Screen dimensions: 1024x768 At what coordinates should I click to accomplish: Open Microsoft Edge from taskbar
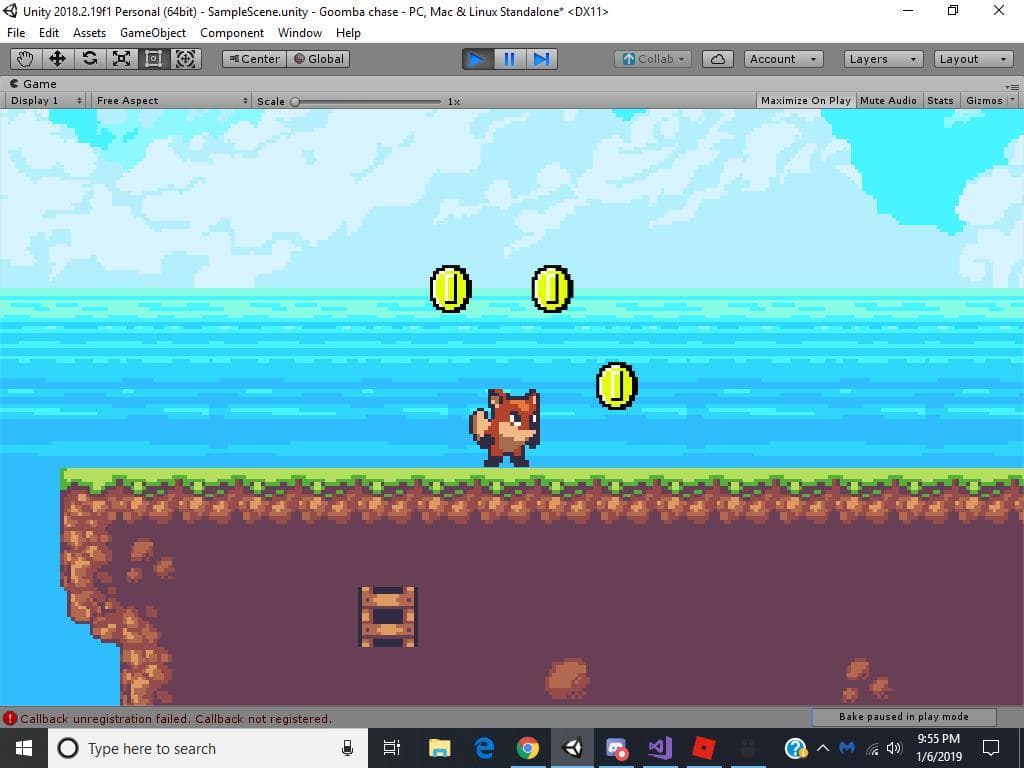tap(484, 748)
